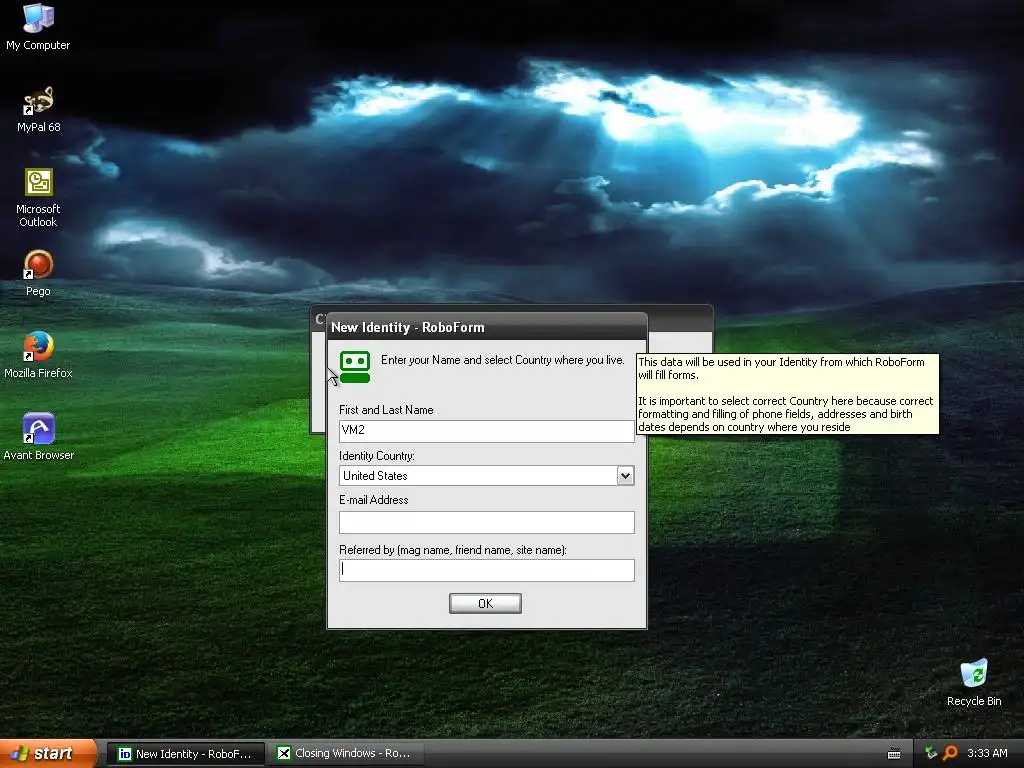Click the 'E-mail Address' label
1024x768 pixels.
coord(374,500)
